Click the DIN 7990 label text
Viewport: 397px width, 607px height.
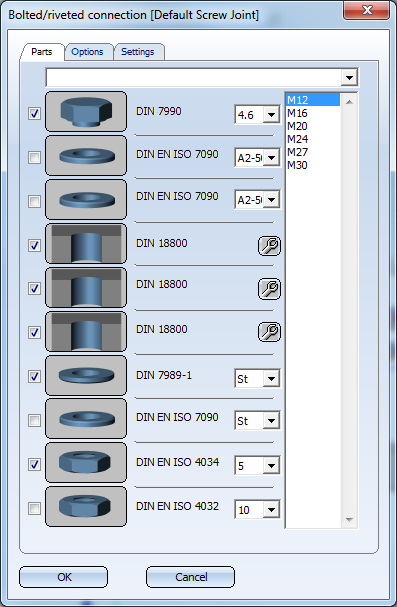tap(159, 111)
